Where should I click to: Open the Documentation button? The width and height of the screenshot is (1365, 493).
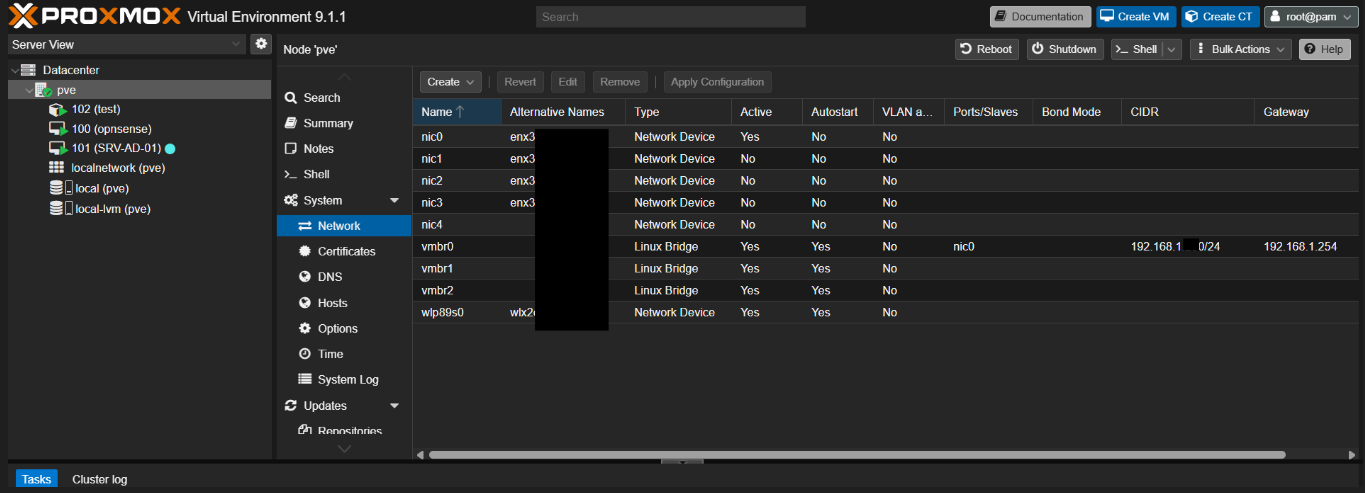(x=1040, y=16)
